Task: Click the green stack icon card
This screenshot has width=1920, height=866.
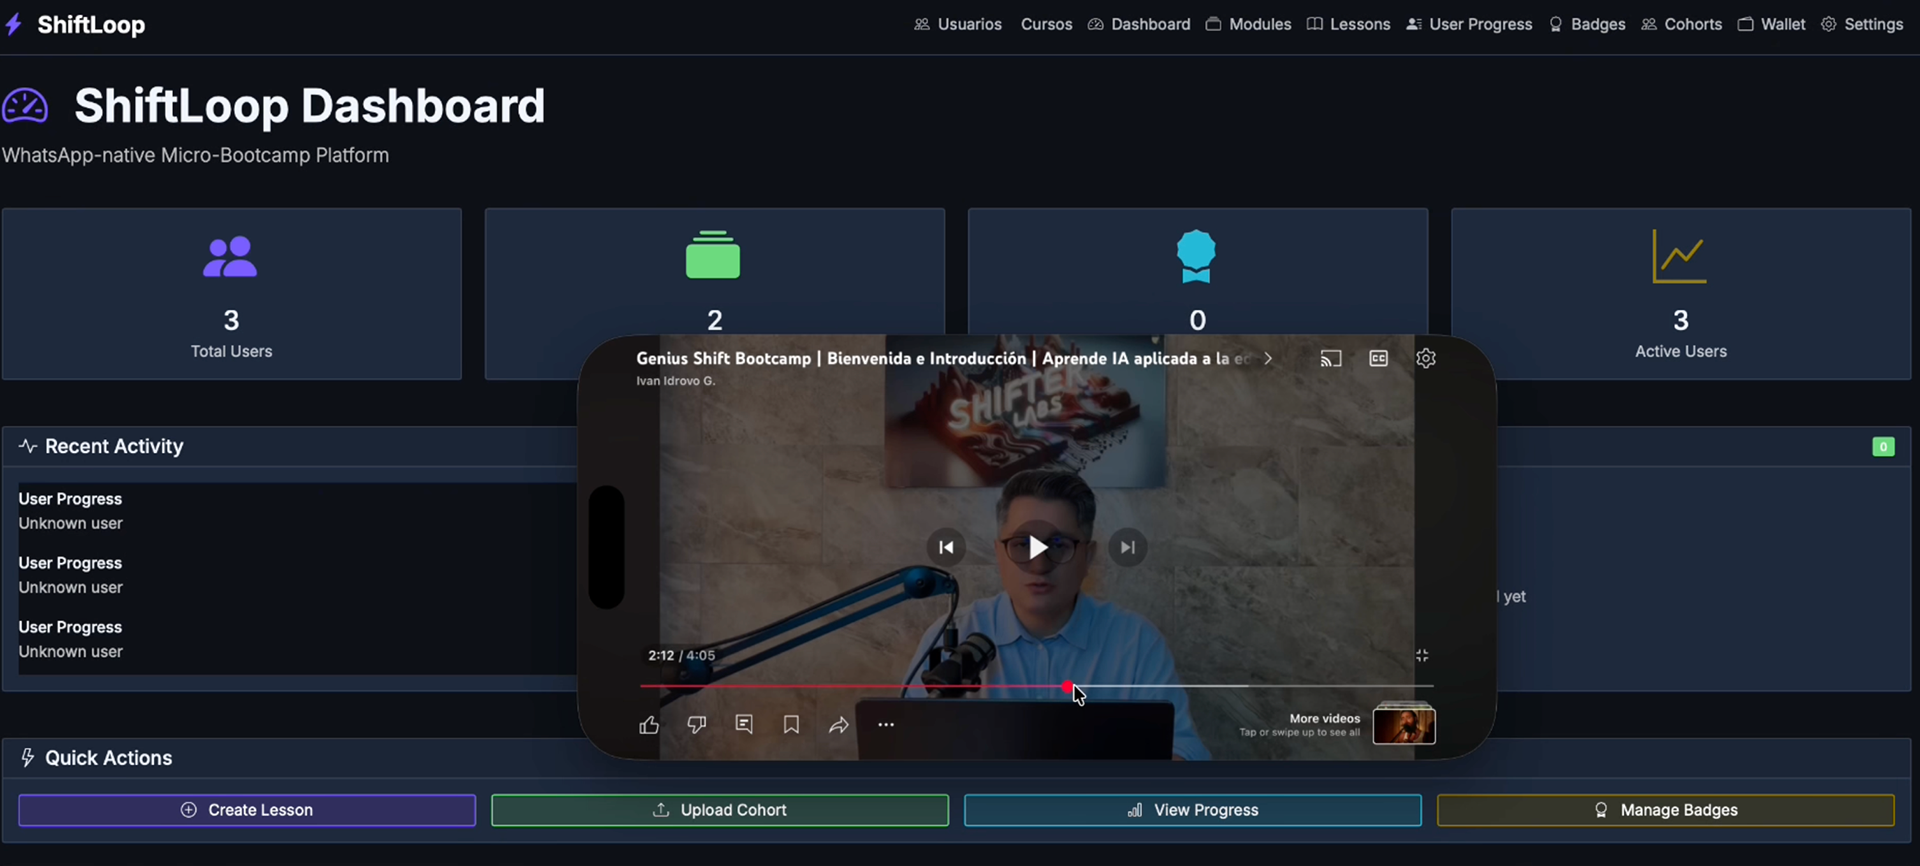Action: pos(713,255)
